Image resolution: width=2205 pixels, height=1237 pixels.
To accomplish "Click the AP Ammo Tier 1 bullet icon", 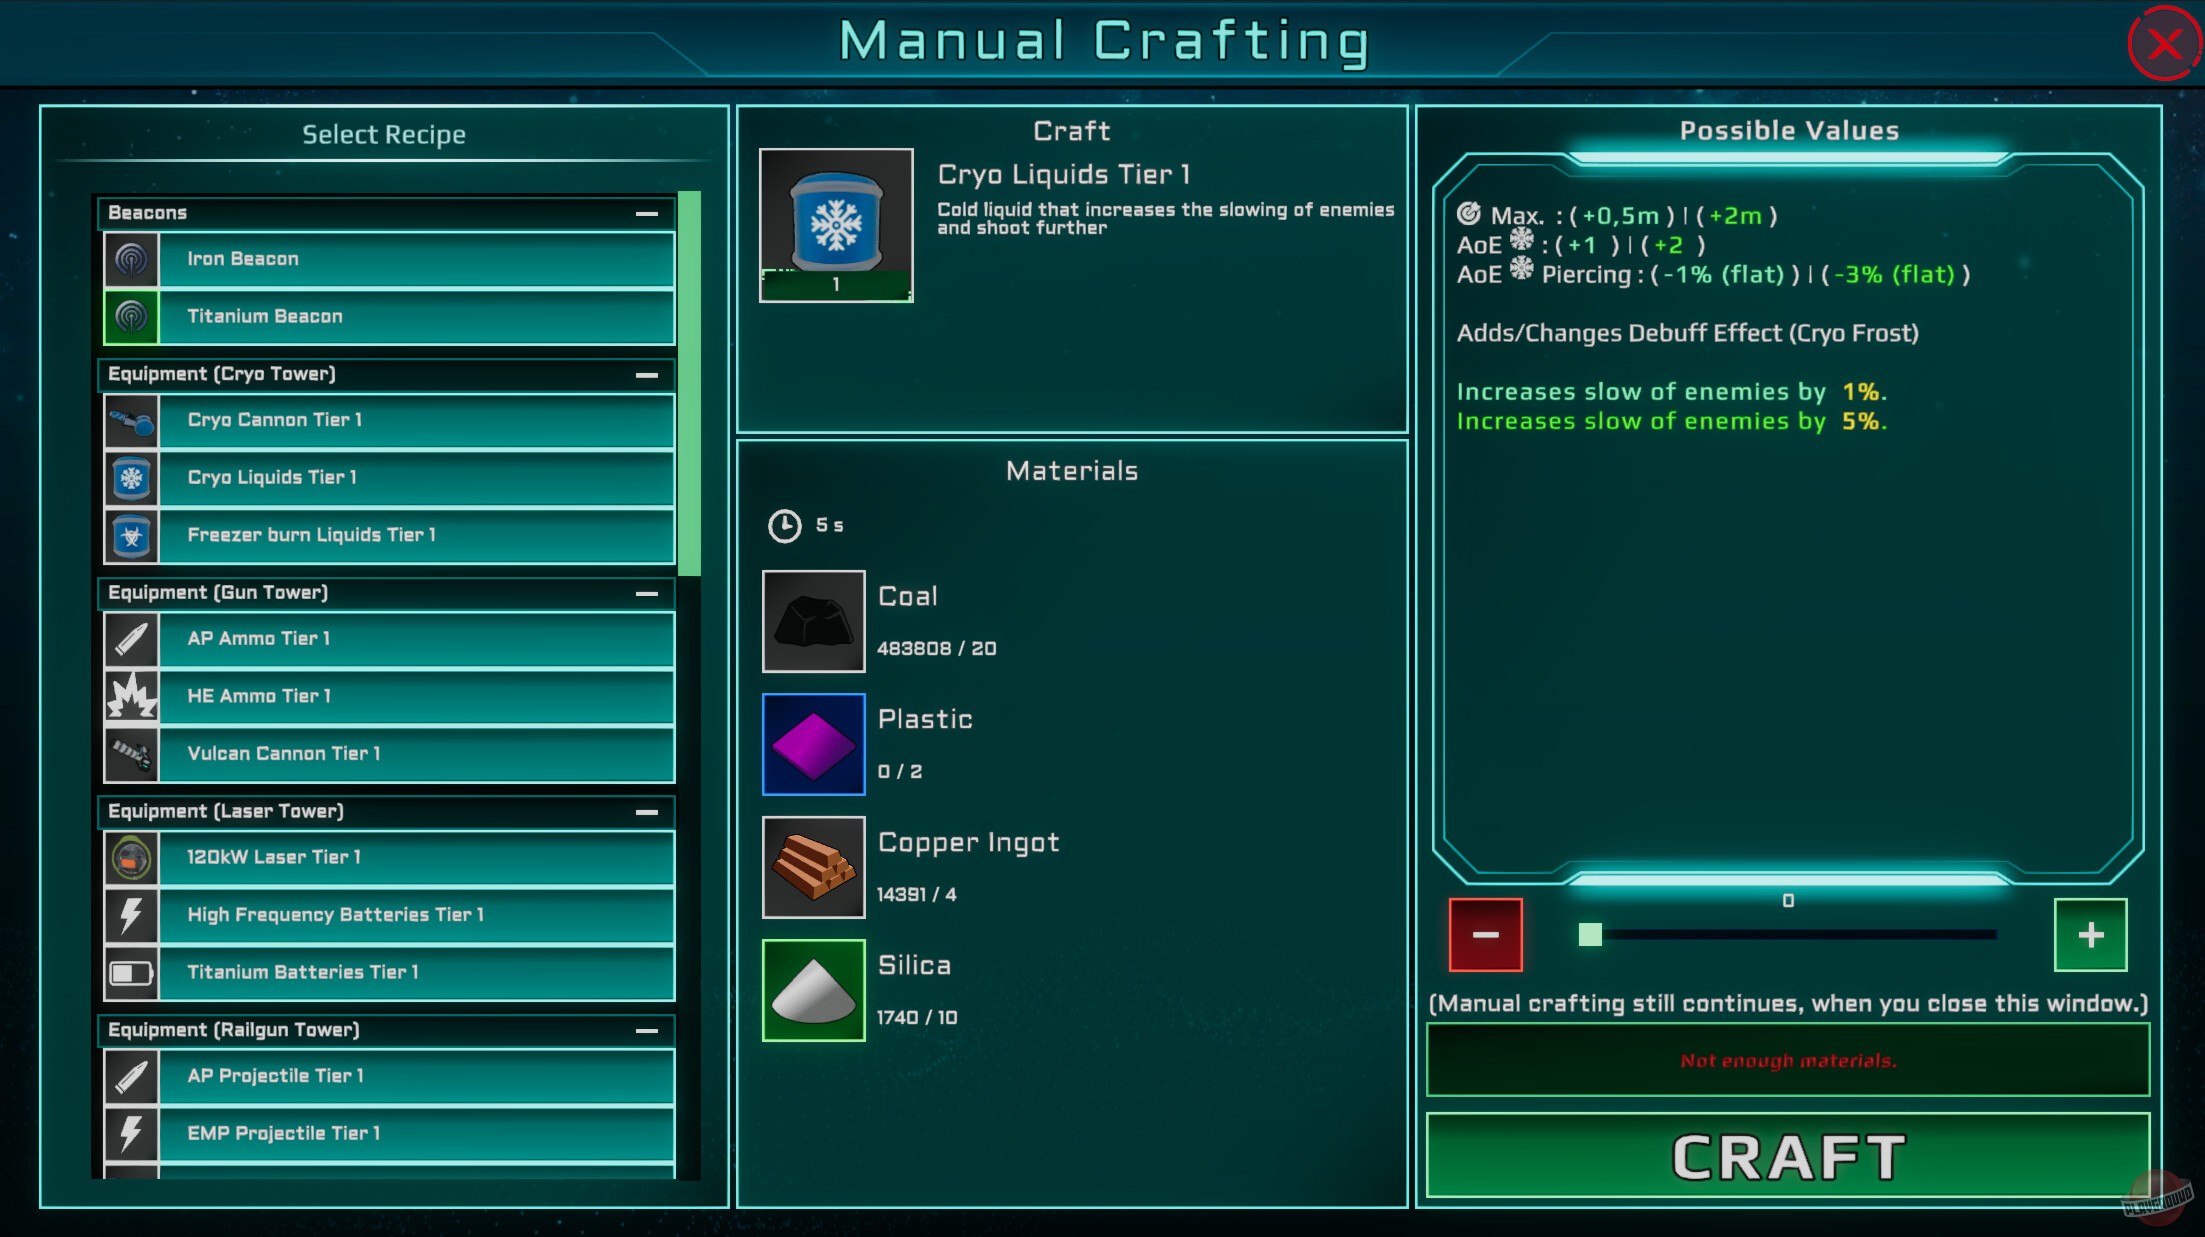I will 133,639.
